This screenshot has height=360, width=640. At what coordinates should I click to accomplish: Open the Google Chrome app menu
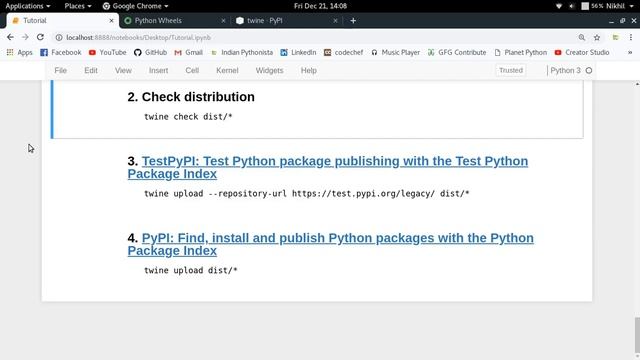(135, 6)
